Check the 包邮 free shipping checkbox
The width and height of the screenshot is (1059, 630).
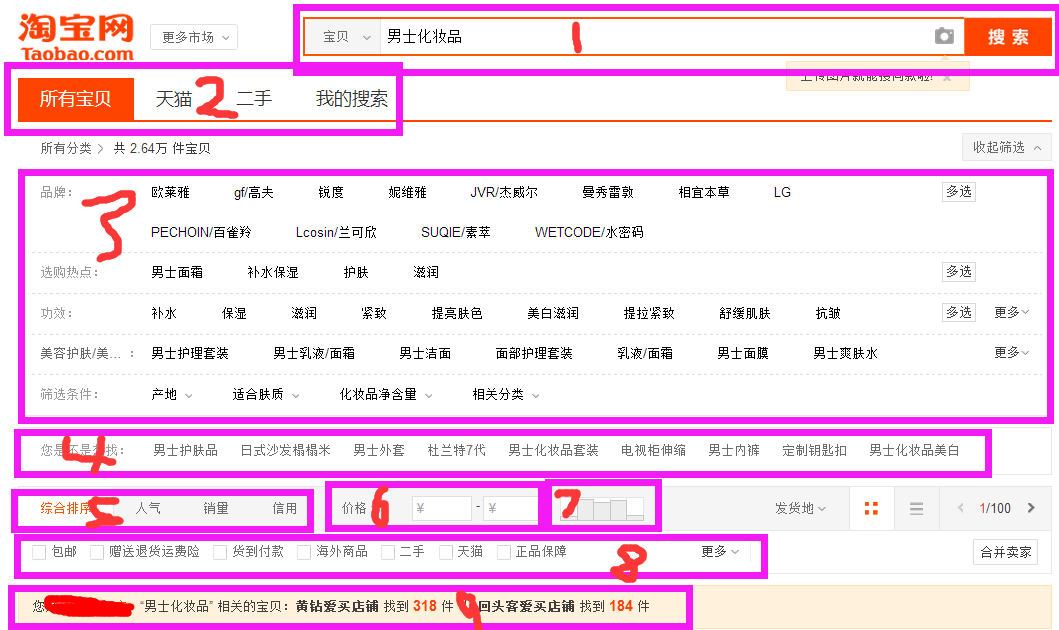(39, 552)
